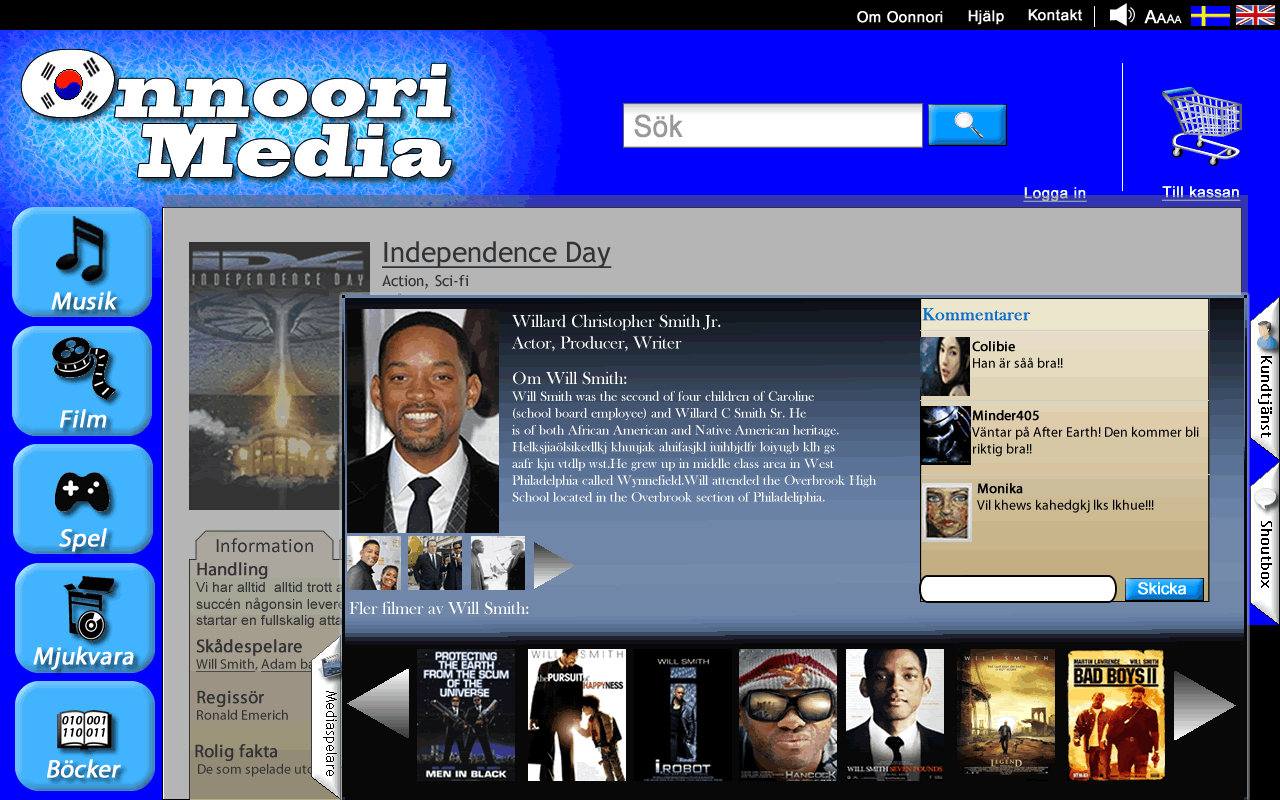This screenshot has height=800, width=1280.
Task: Show next Will Smith photos arrow
Action: click(x=554, y=565)
